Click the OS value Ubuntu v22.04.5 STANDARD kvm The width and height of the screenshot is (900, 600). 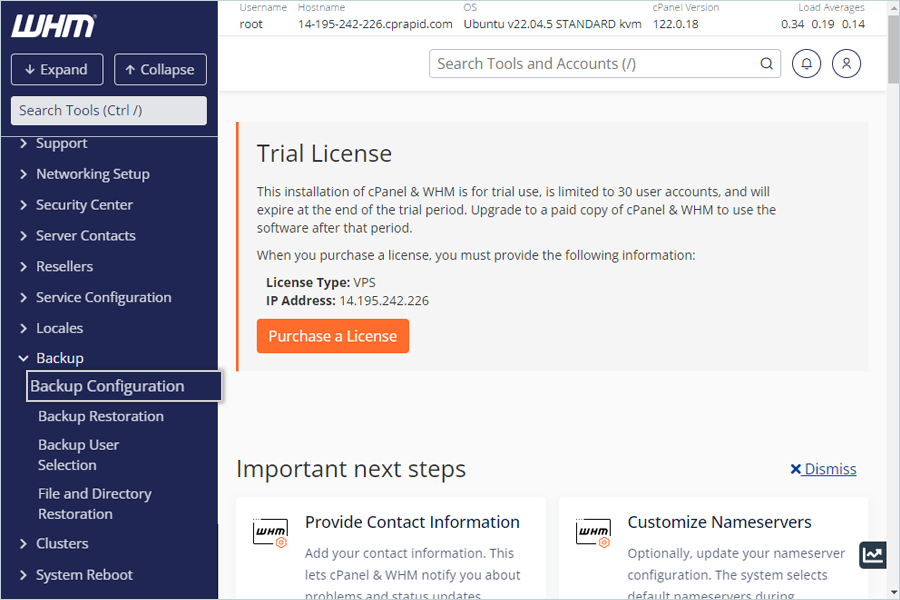click(x=552, y=24)
